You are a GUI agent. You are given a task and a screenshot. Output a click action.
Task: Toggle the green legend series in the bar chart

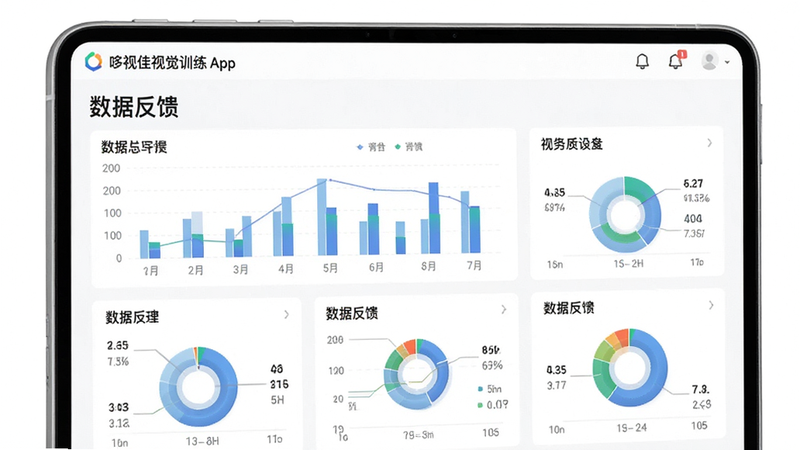408,147
